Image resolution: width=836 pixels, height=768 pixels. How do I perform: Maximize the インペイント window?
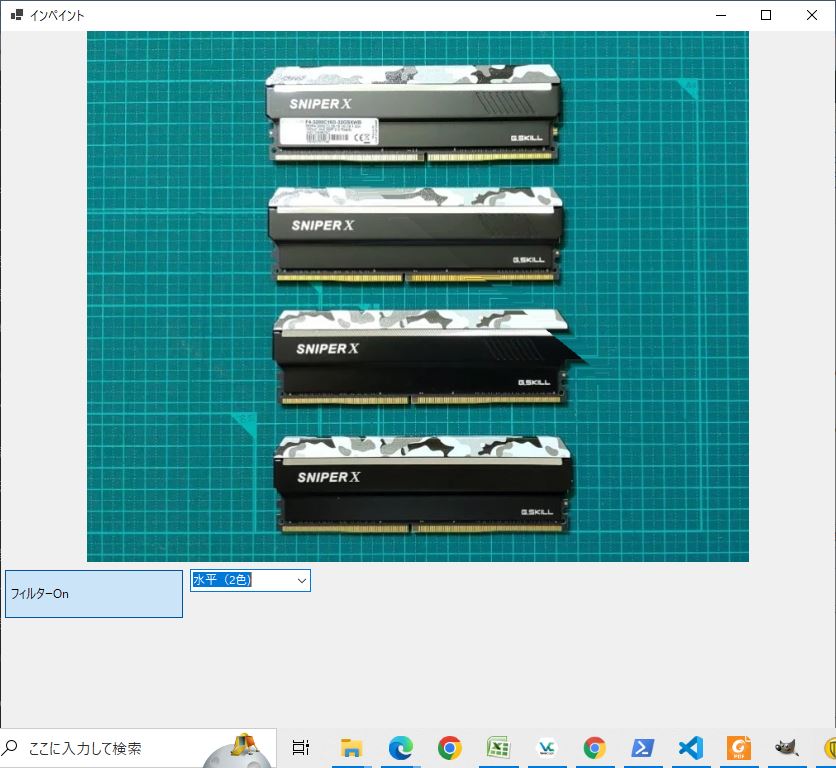point(766,15)
